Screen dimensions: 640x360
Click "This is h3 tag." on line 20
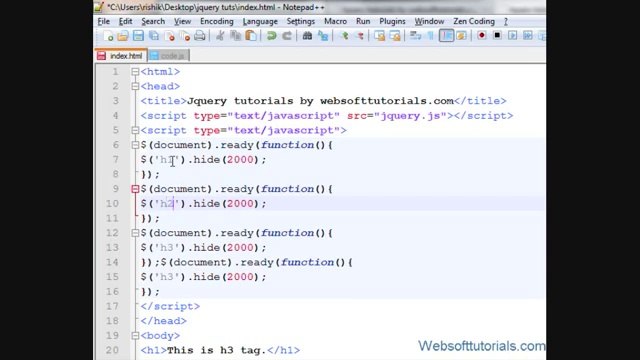(x=217, y=350)
